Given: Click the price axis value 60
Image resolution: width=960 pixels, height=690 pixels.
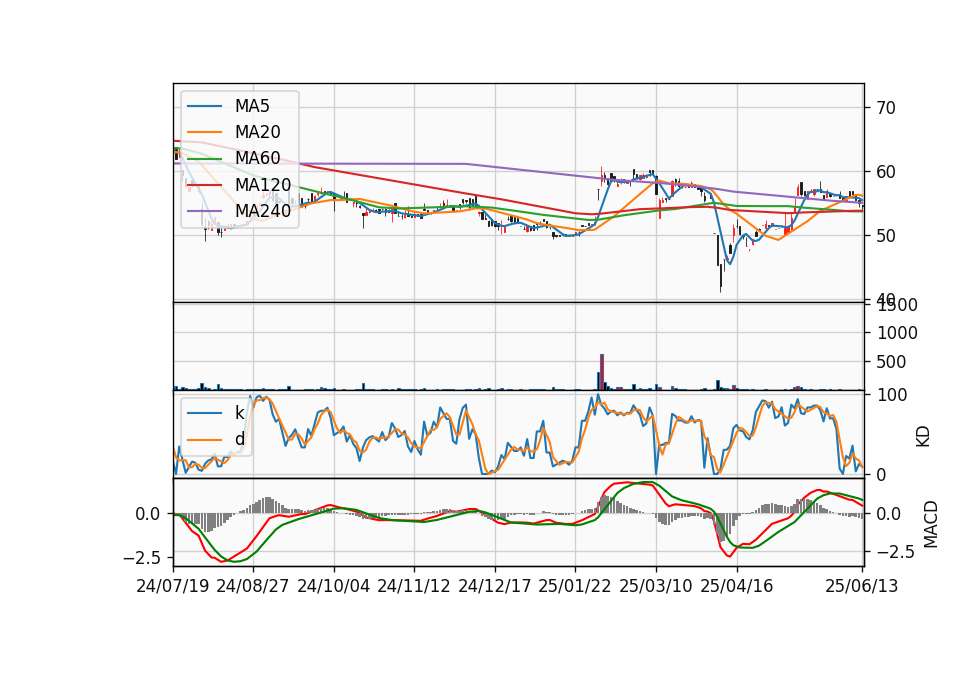Looking at the screenshot, I should point(886,172).
